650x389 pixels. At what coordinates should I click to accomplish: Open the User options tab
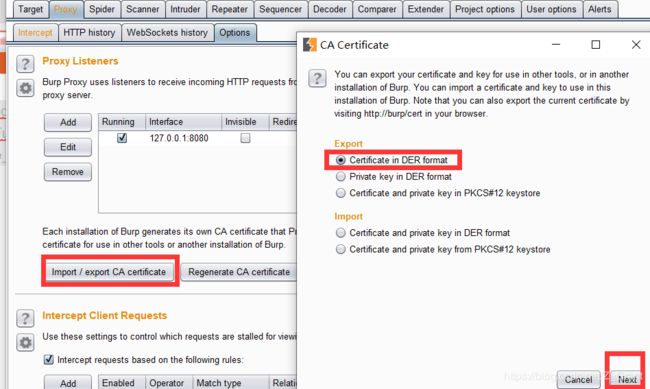[551, 9]
